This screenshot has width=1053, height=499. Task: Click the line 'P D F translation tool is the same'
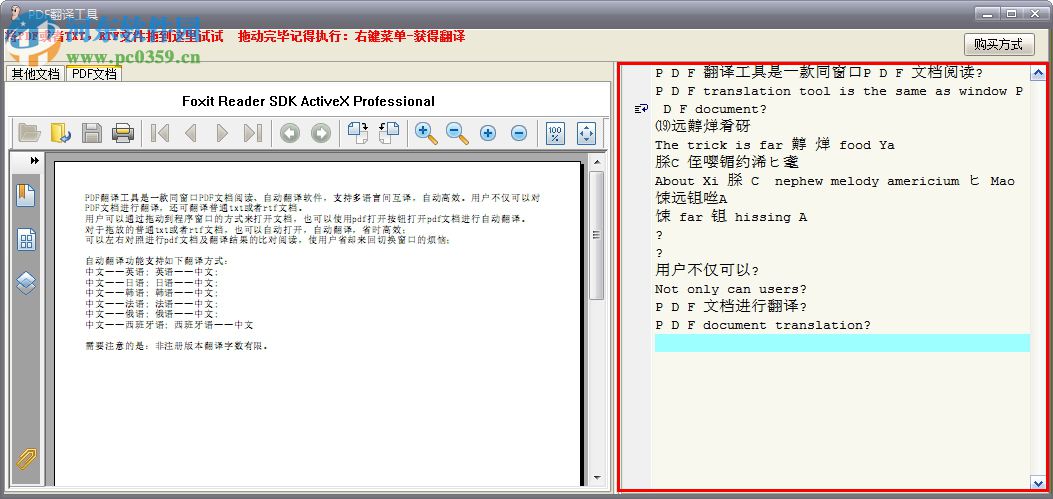[839, 91]
